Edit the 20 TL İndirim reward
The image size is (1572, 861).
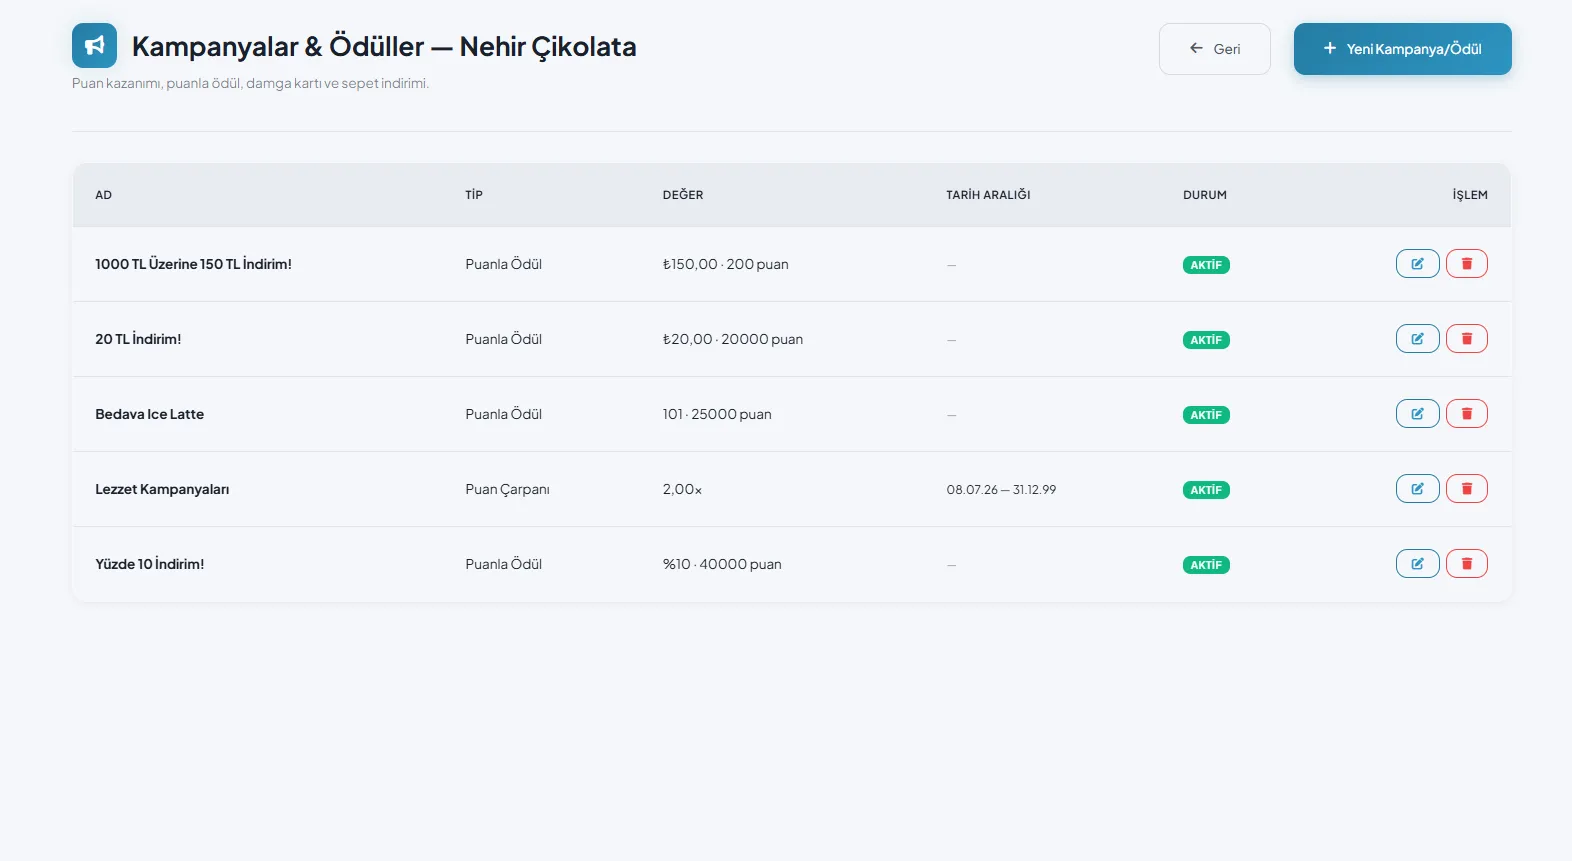(1417, 339)
